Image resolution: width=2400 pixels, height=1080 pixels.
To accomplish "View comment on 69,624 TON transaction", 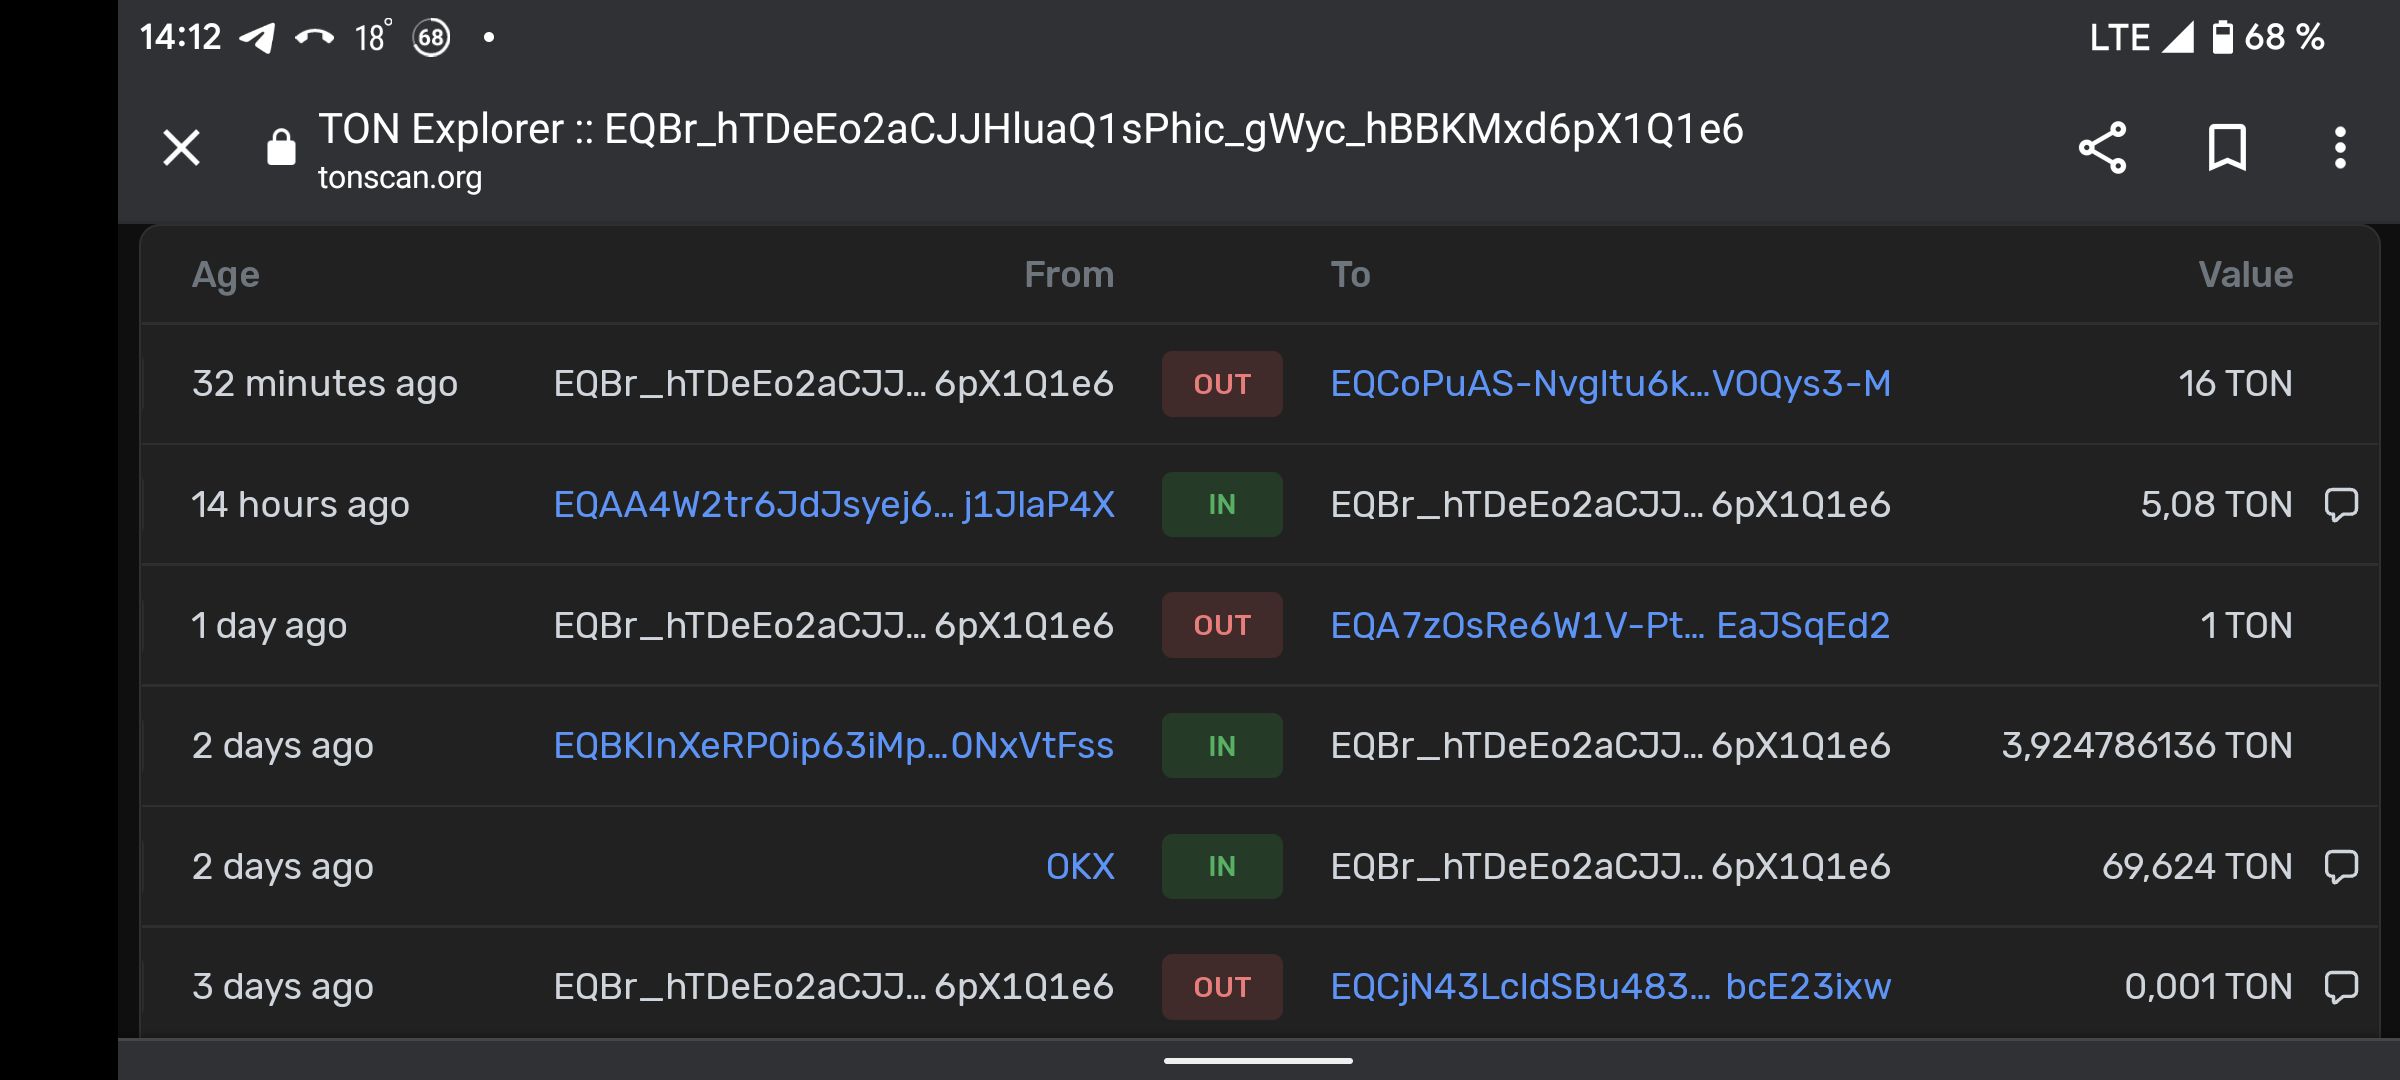I will [2341, 866].
